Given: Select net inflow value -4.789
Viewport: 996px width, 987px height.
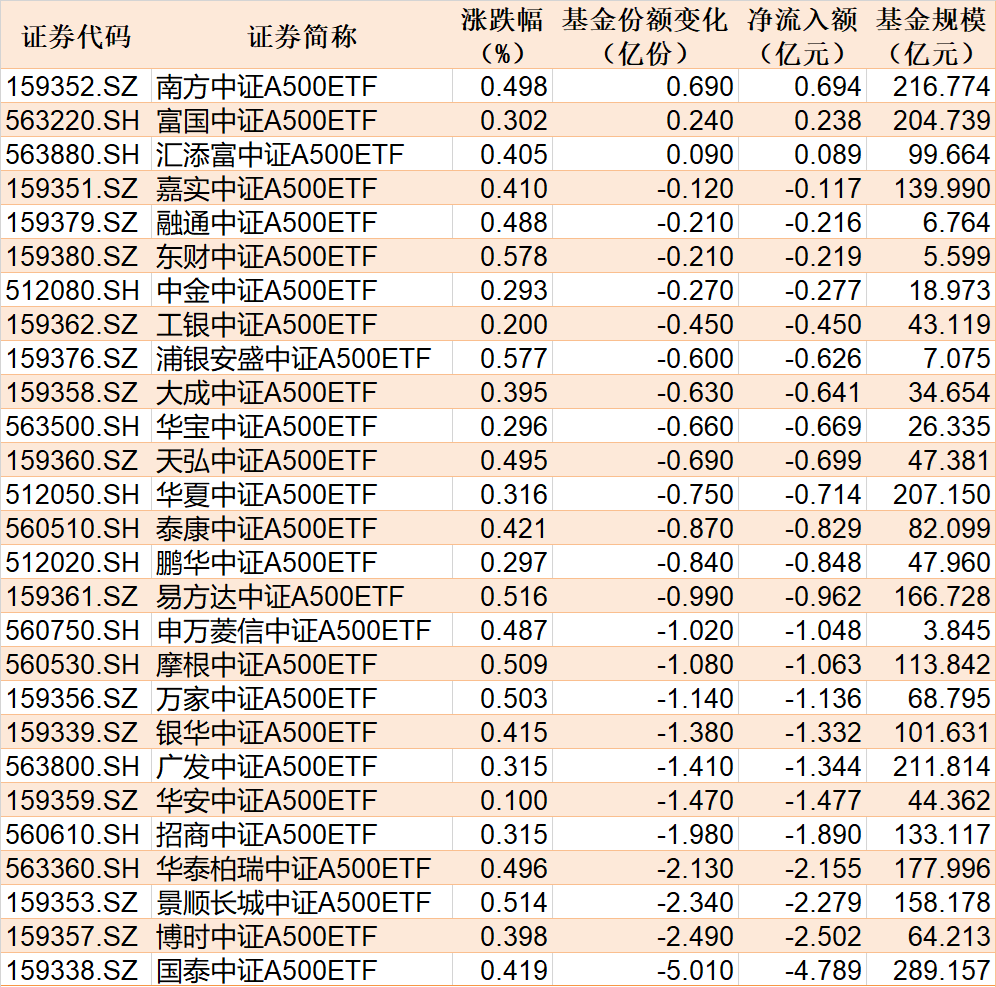Looking at the screenshot, I should [802, 970].
